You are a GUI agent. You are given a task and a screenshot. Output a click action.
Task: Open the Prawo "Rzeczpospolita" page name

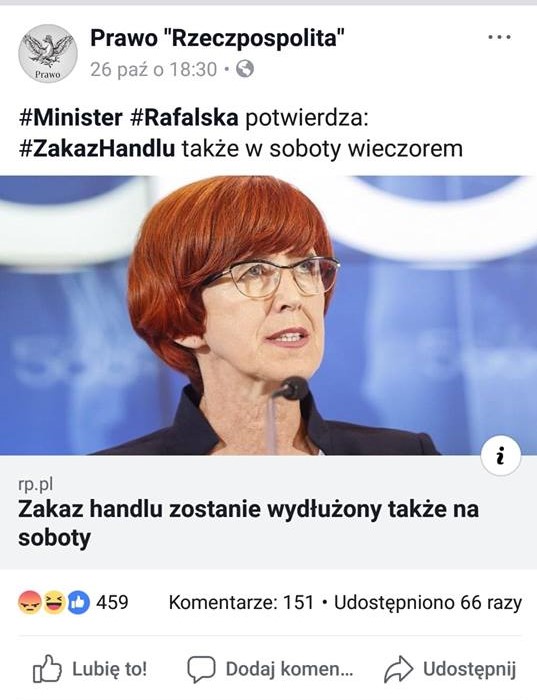tap(217, 38)
